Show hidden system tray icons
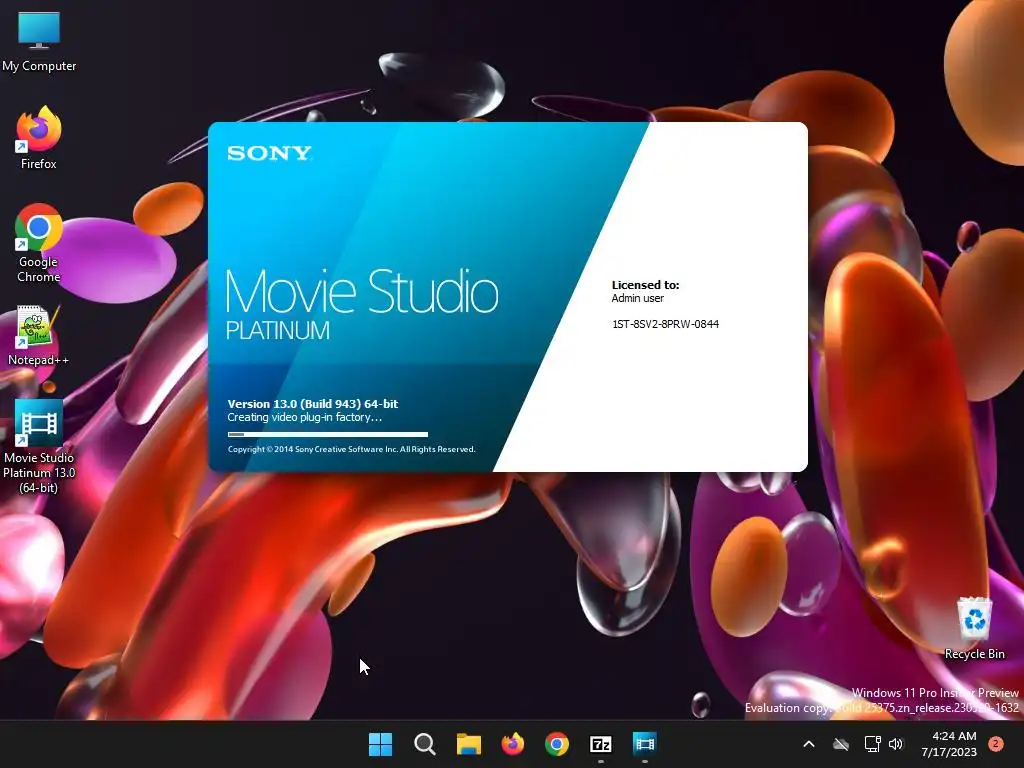Viewport: 1024px width, 768px height. pos(808,744)
